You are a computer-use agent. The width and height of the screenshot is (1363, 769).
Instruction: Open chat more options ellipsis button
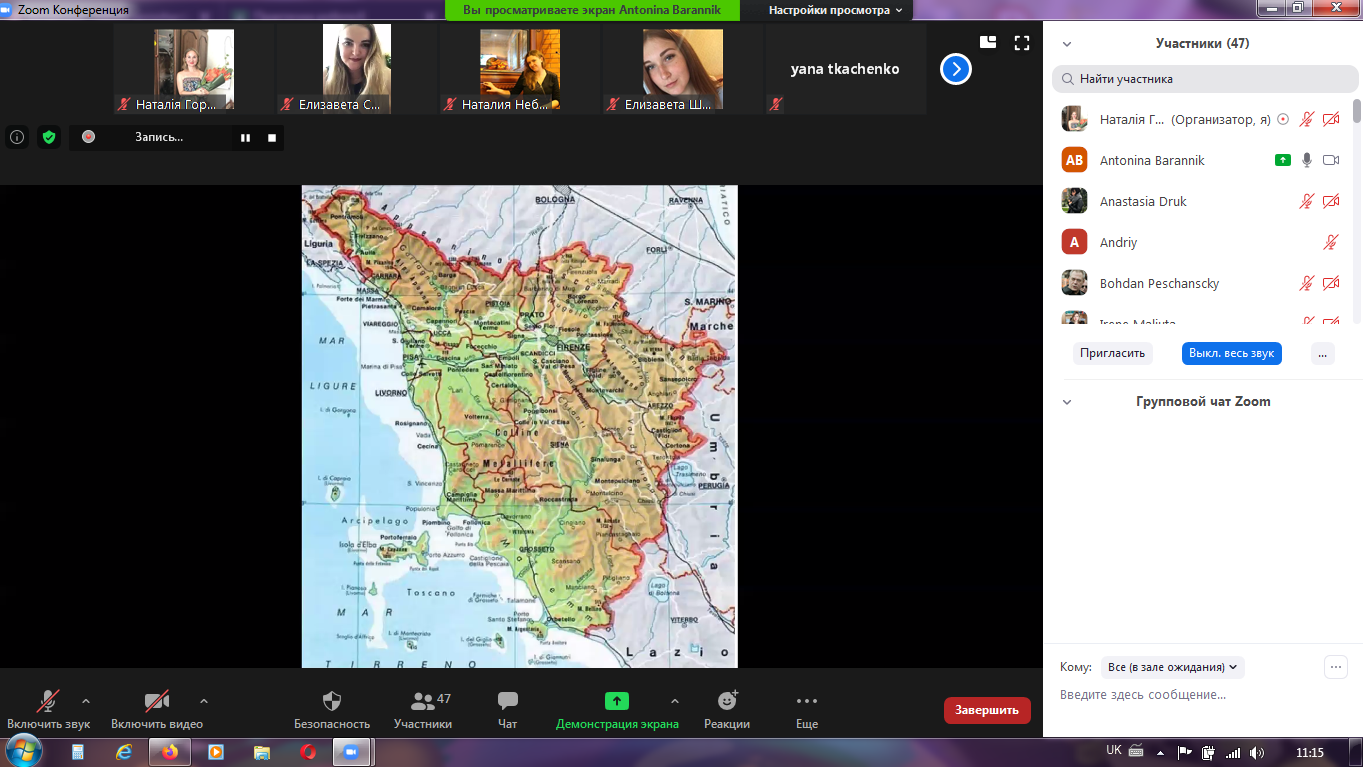(x=1335, y=667)
